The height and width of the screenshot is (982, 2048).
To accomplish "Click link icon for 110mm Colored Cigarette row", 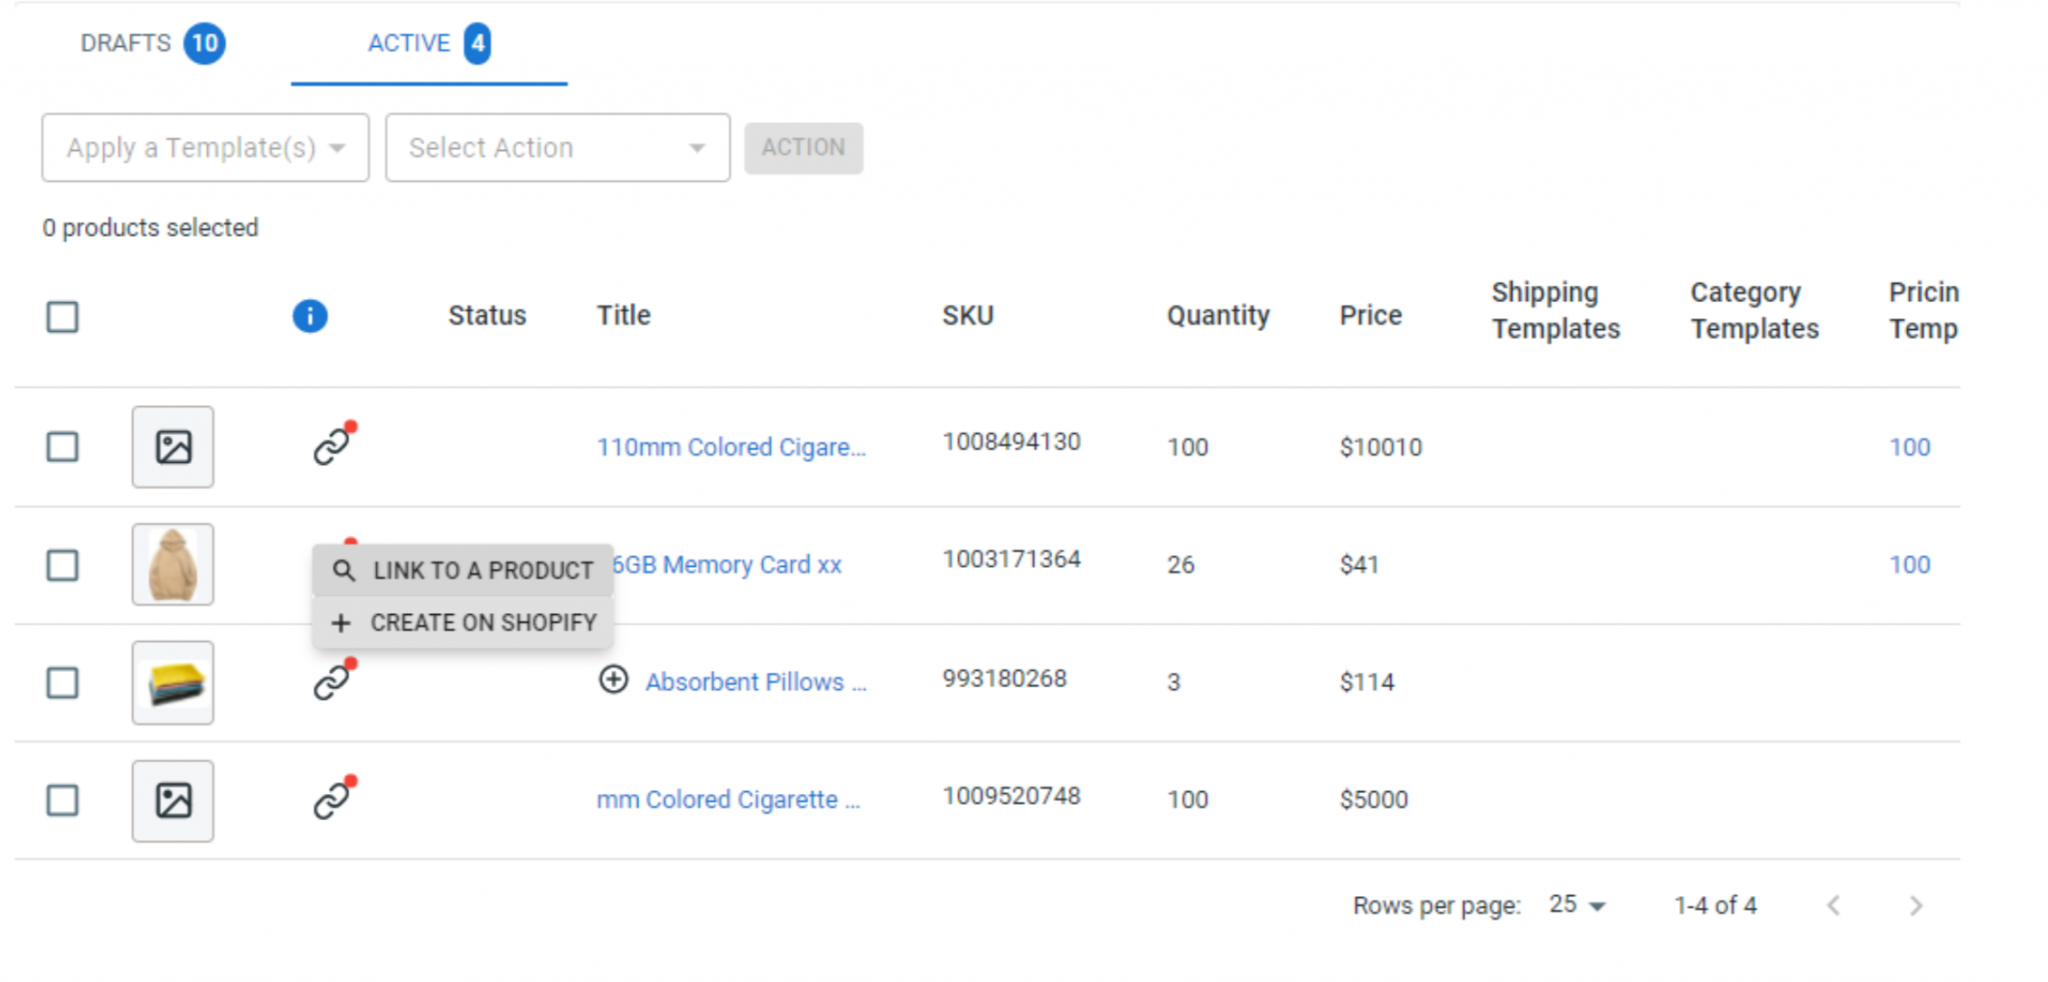I will 332,446.
